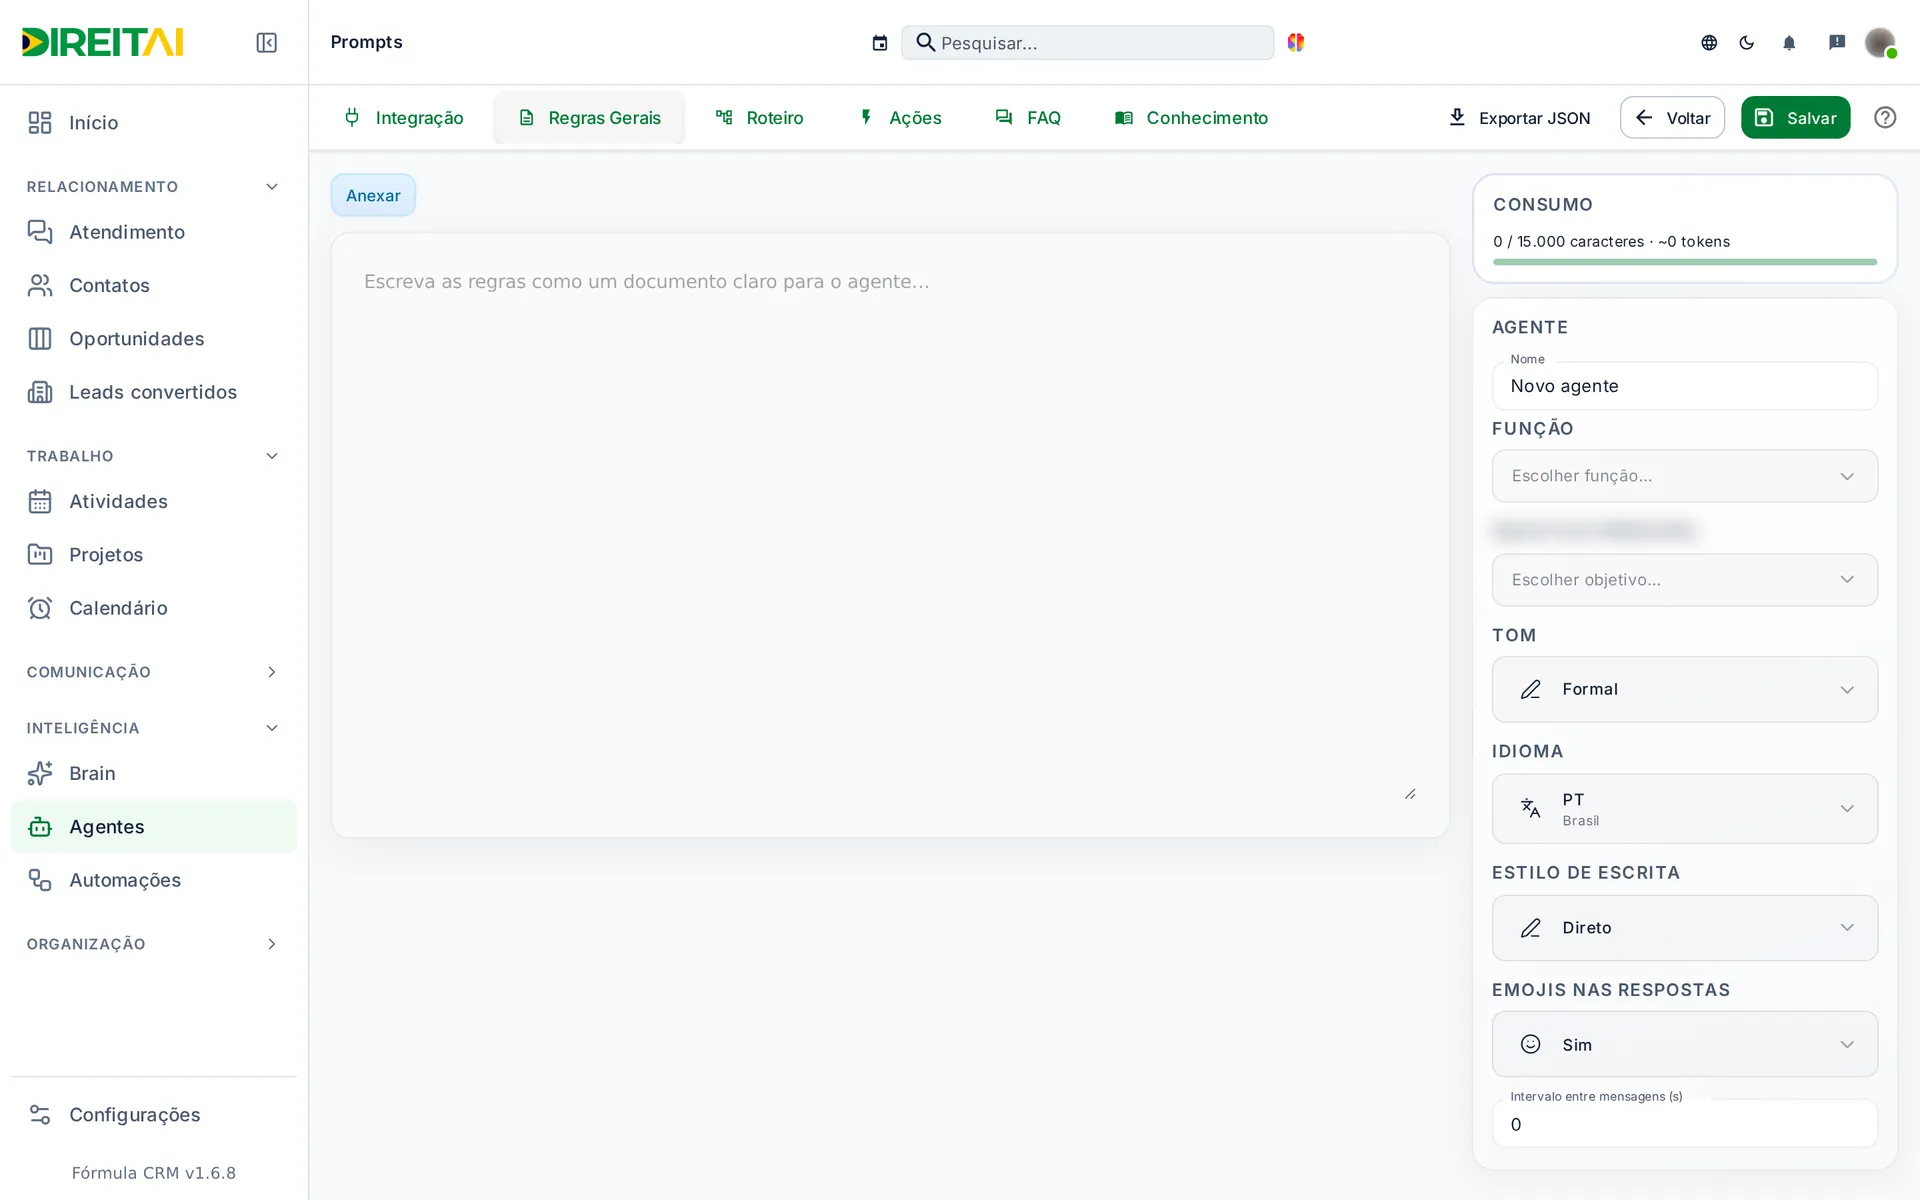The width and height of the screenshot is (1920, 1200).
Task: Switch to the Roteiro tab
Action: tap(759, 118)
